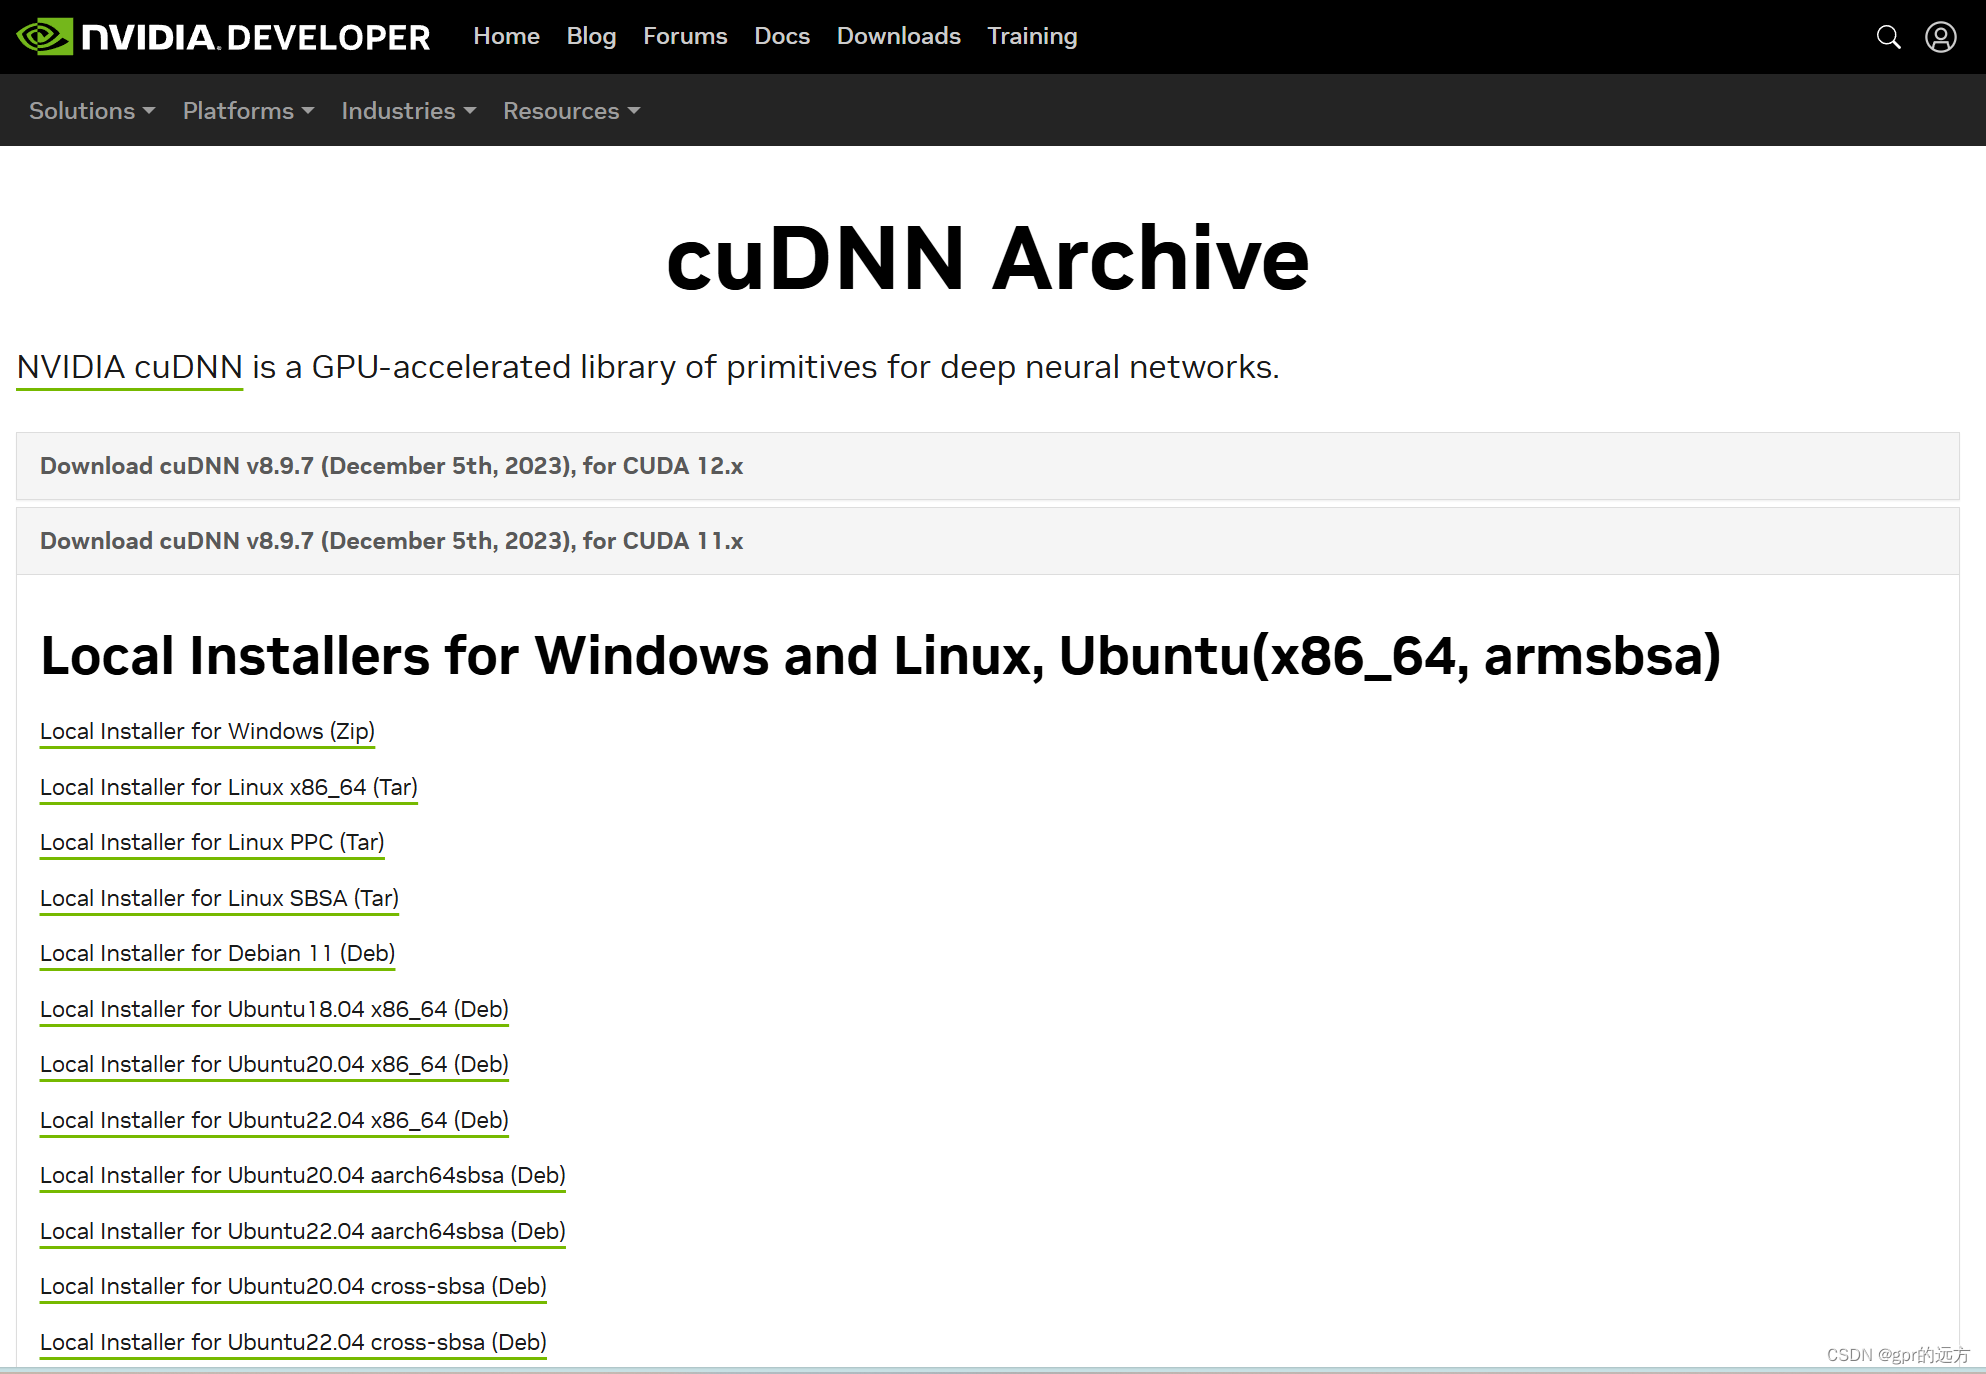Click the NVIDIA Developer logo
Viewport: 1986px width, 1374px height.
click(x=223, y=37)
